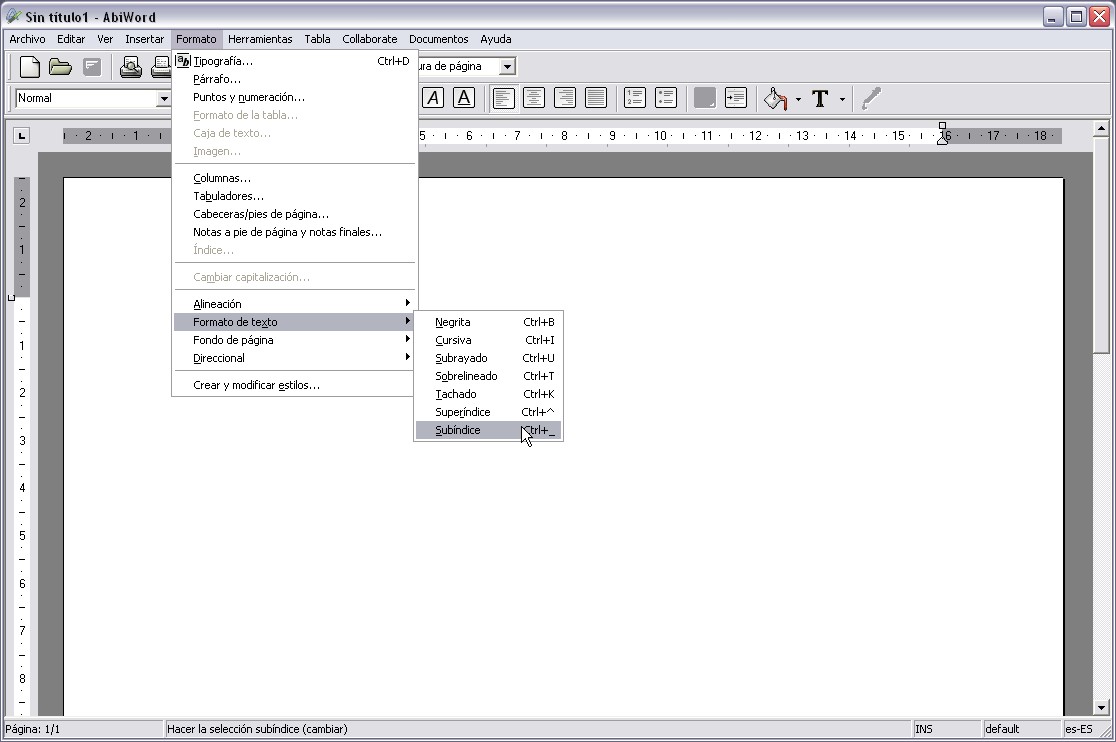
Task: Click the vertical scrollbar thumb
Action: click(x=1101, y=244)
